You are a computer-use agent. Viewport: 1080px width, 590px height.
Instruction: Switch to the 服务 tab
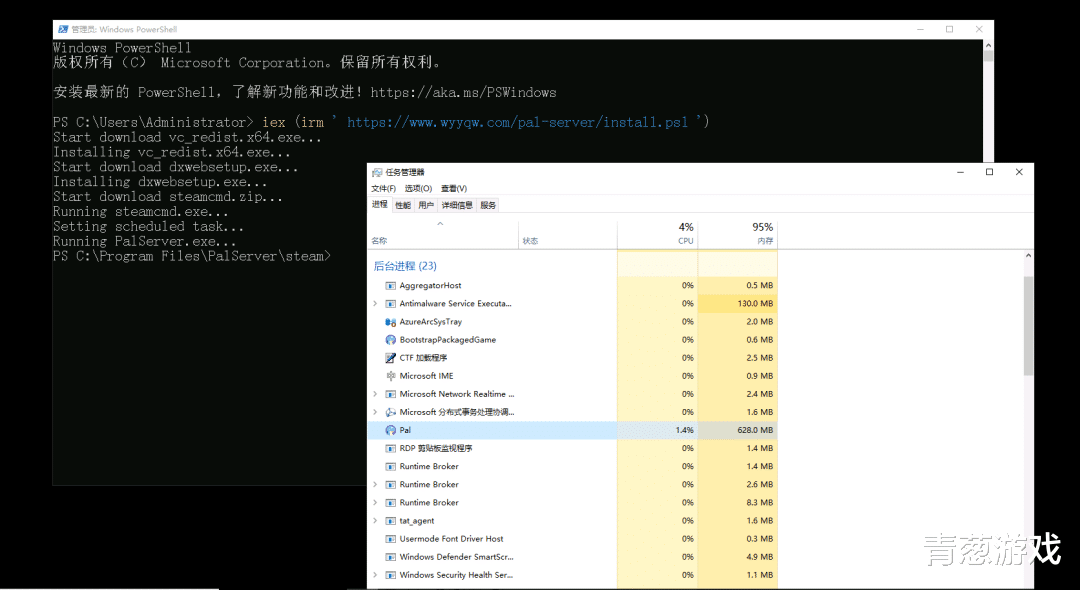[488, 205]
